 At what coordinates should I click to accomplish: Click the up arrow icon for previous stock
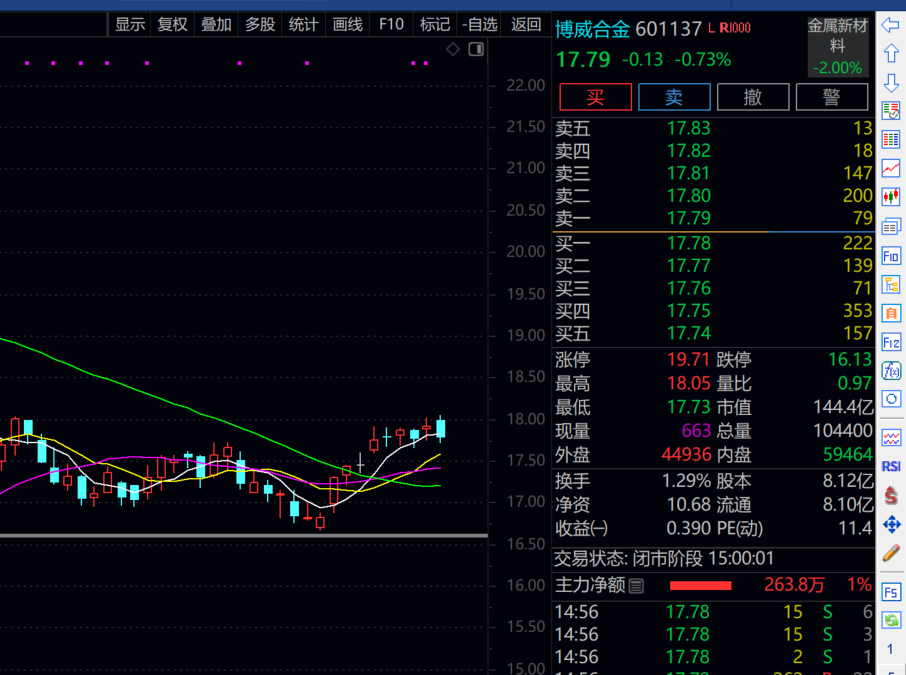[x=890, y=53]
